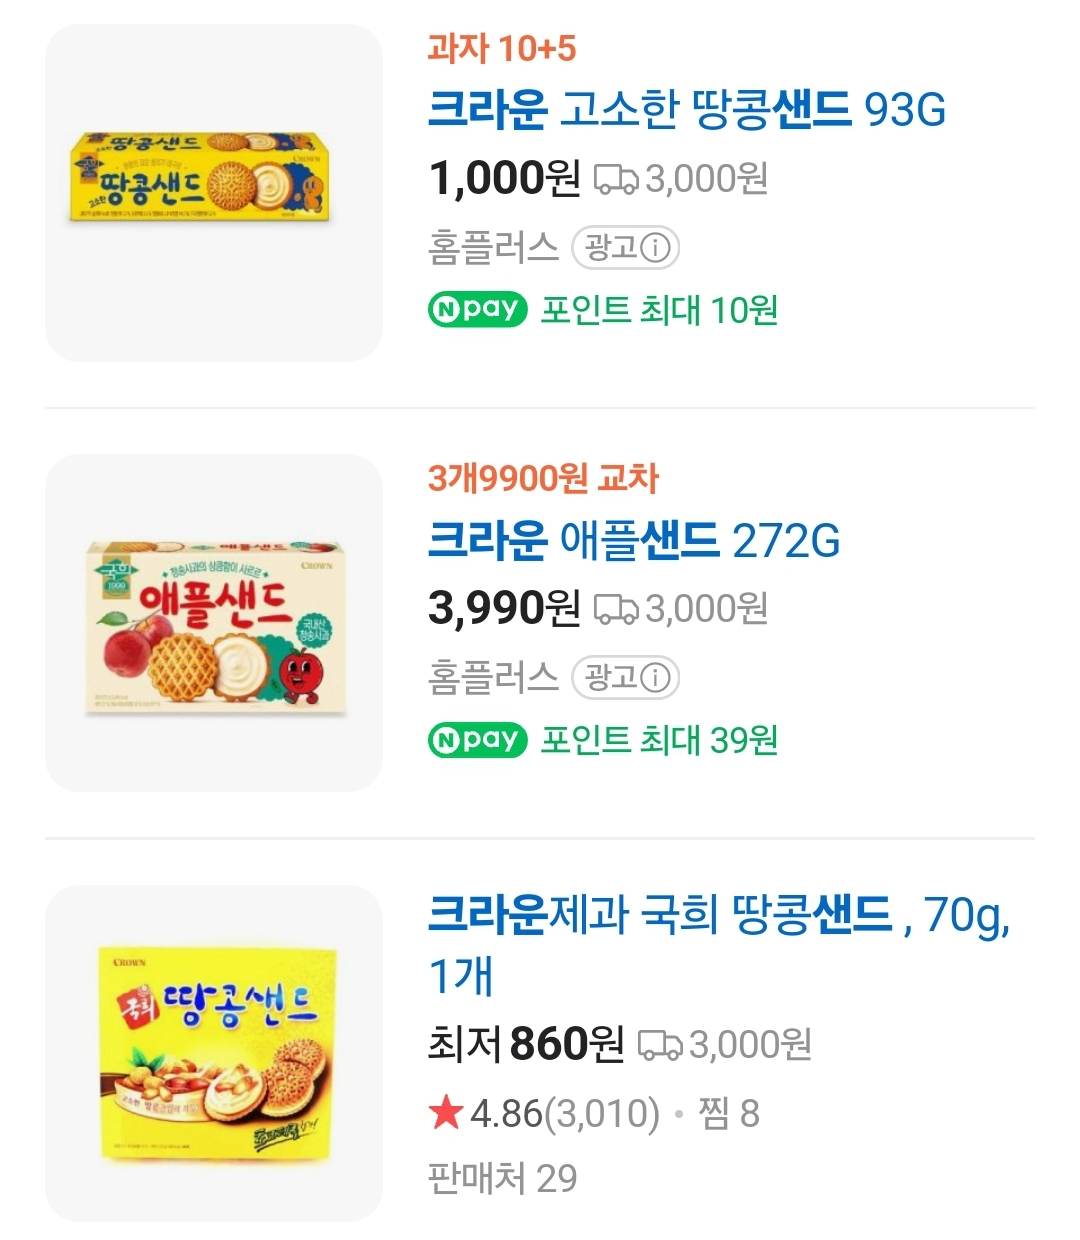Viewport: 1080px width, 1240px height.
Task: Click delivery truck icon beside 3,990원 price
Action: coord(616,609)
